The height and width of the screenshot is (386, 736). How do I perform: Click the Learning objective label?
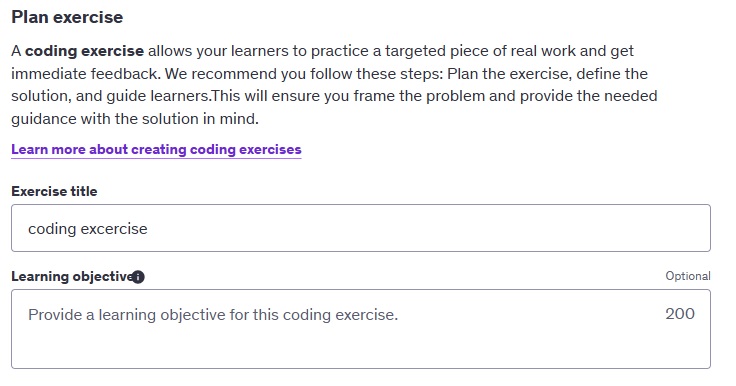(x=72, y=277)
